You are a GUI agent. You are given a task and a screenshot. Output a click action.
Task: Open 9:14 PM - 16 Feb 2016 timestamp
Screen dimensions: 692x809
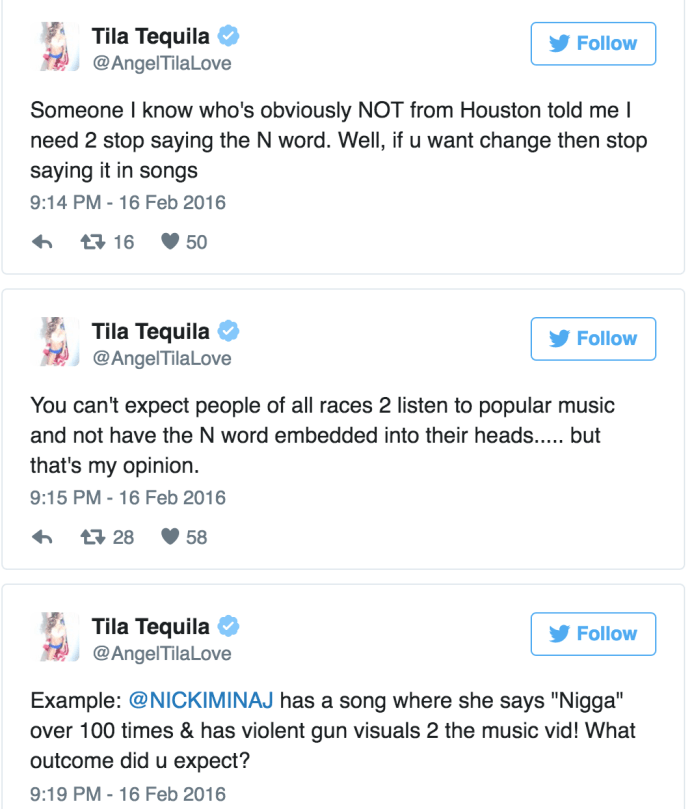pos(129,202)
